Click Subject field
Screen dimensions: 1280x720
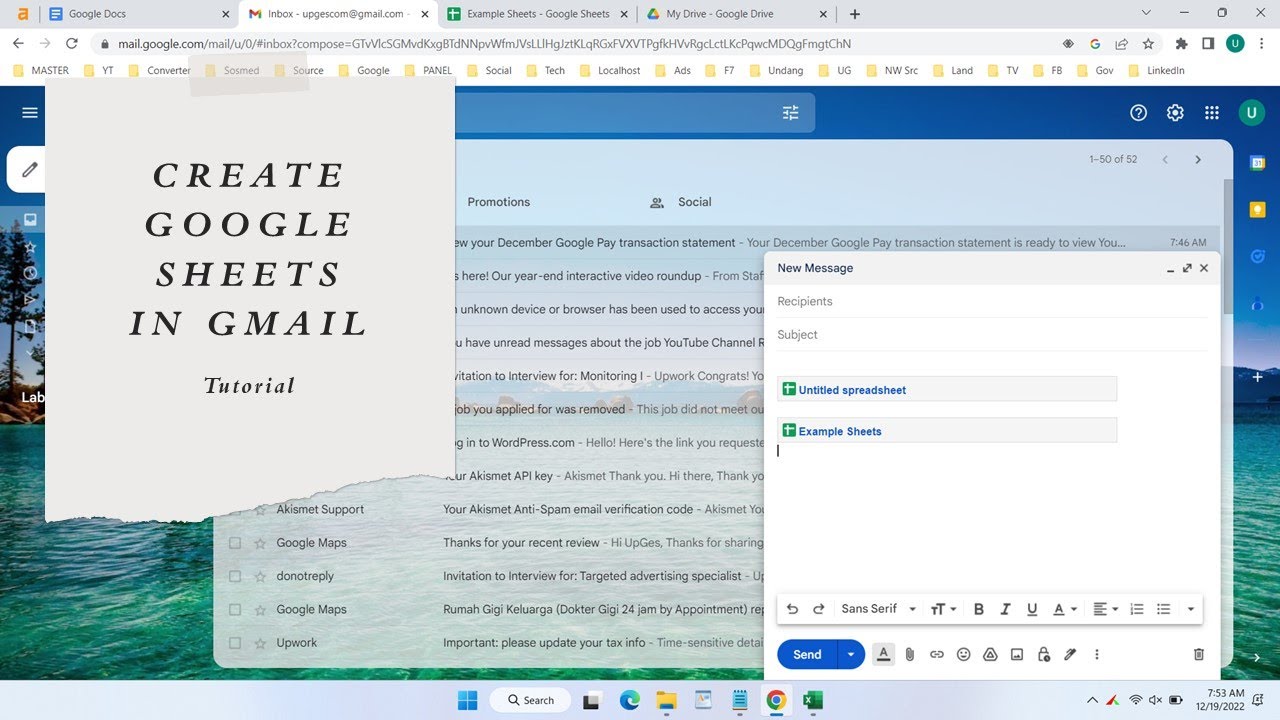click(x=992, y=335)
